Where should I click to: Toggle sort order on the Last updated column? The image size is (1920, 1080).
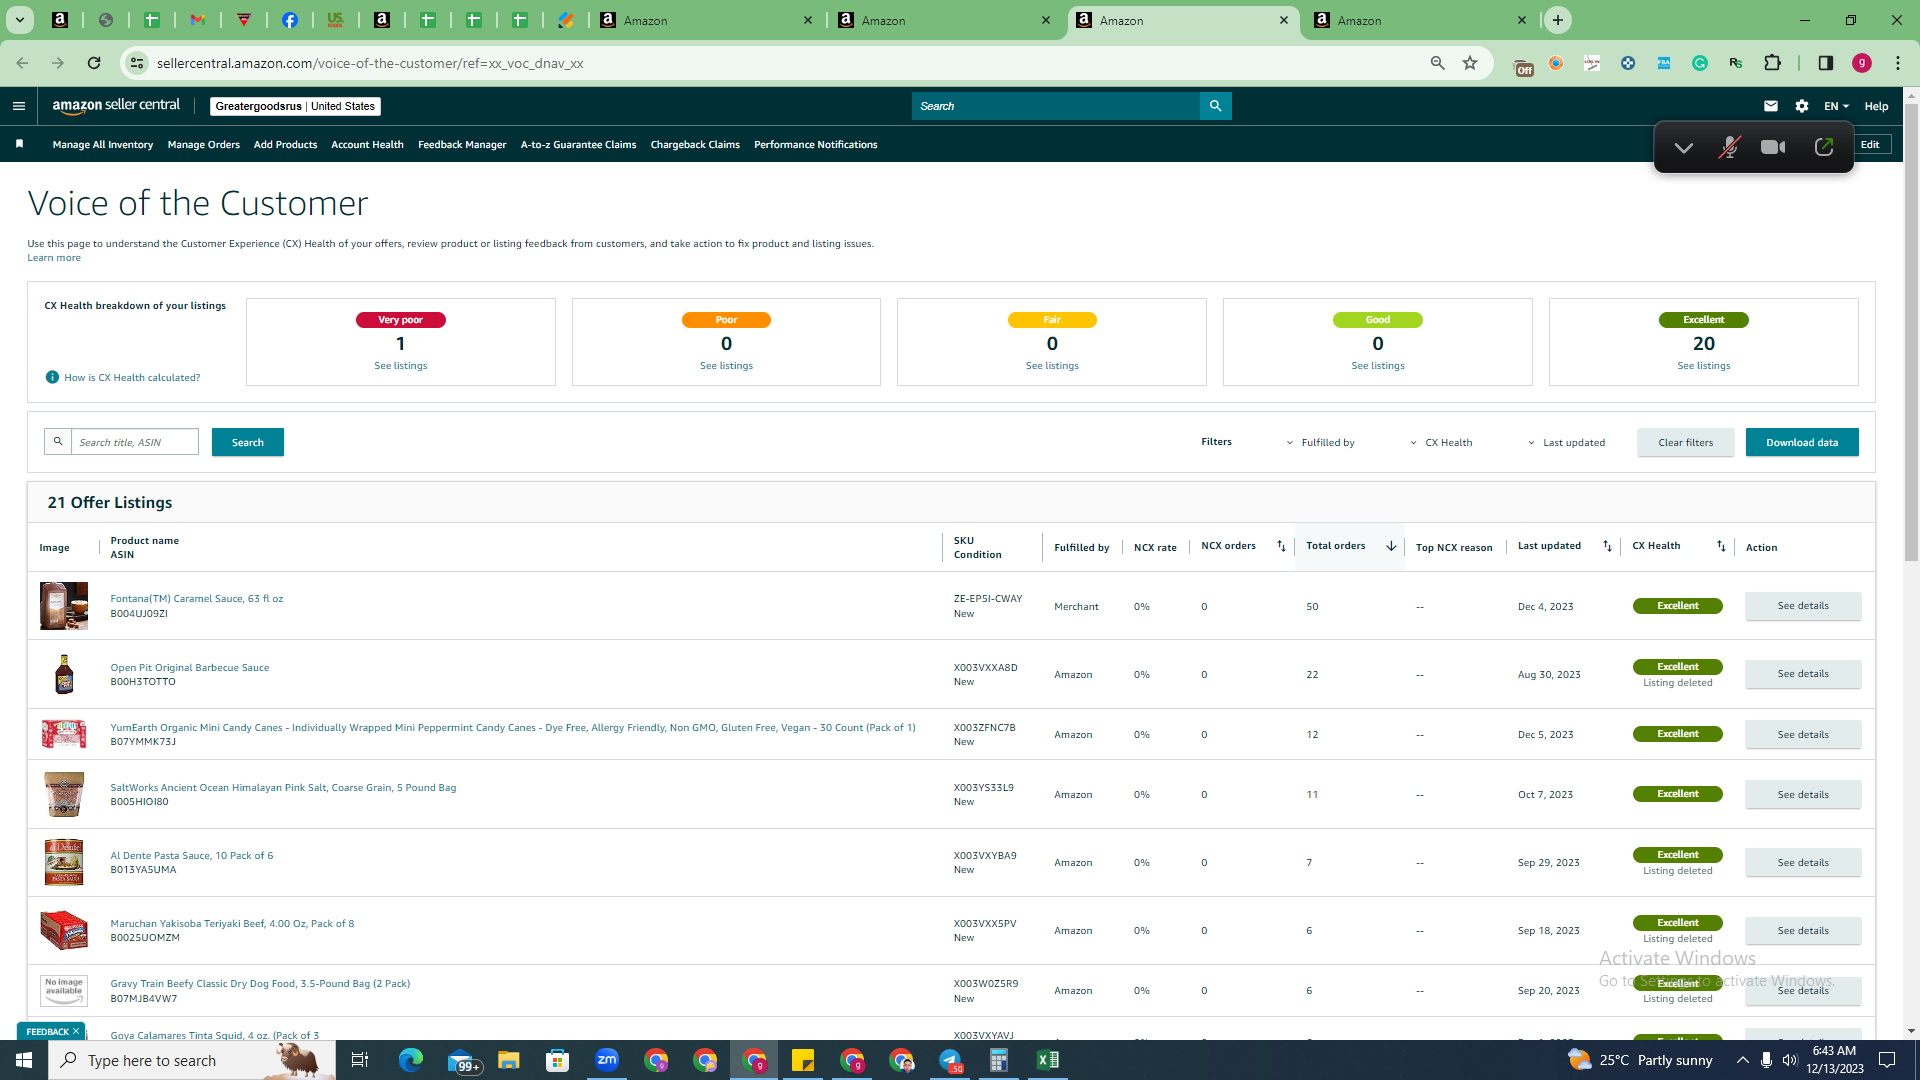coord(1607,546)
